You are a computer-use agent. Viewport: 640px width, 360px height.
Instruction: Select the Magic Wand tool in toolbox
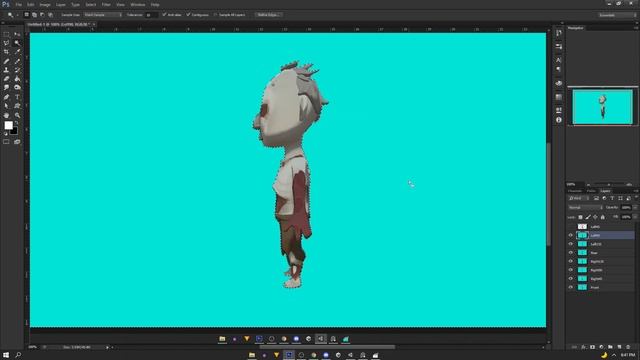[x=17, y=43]
